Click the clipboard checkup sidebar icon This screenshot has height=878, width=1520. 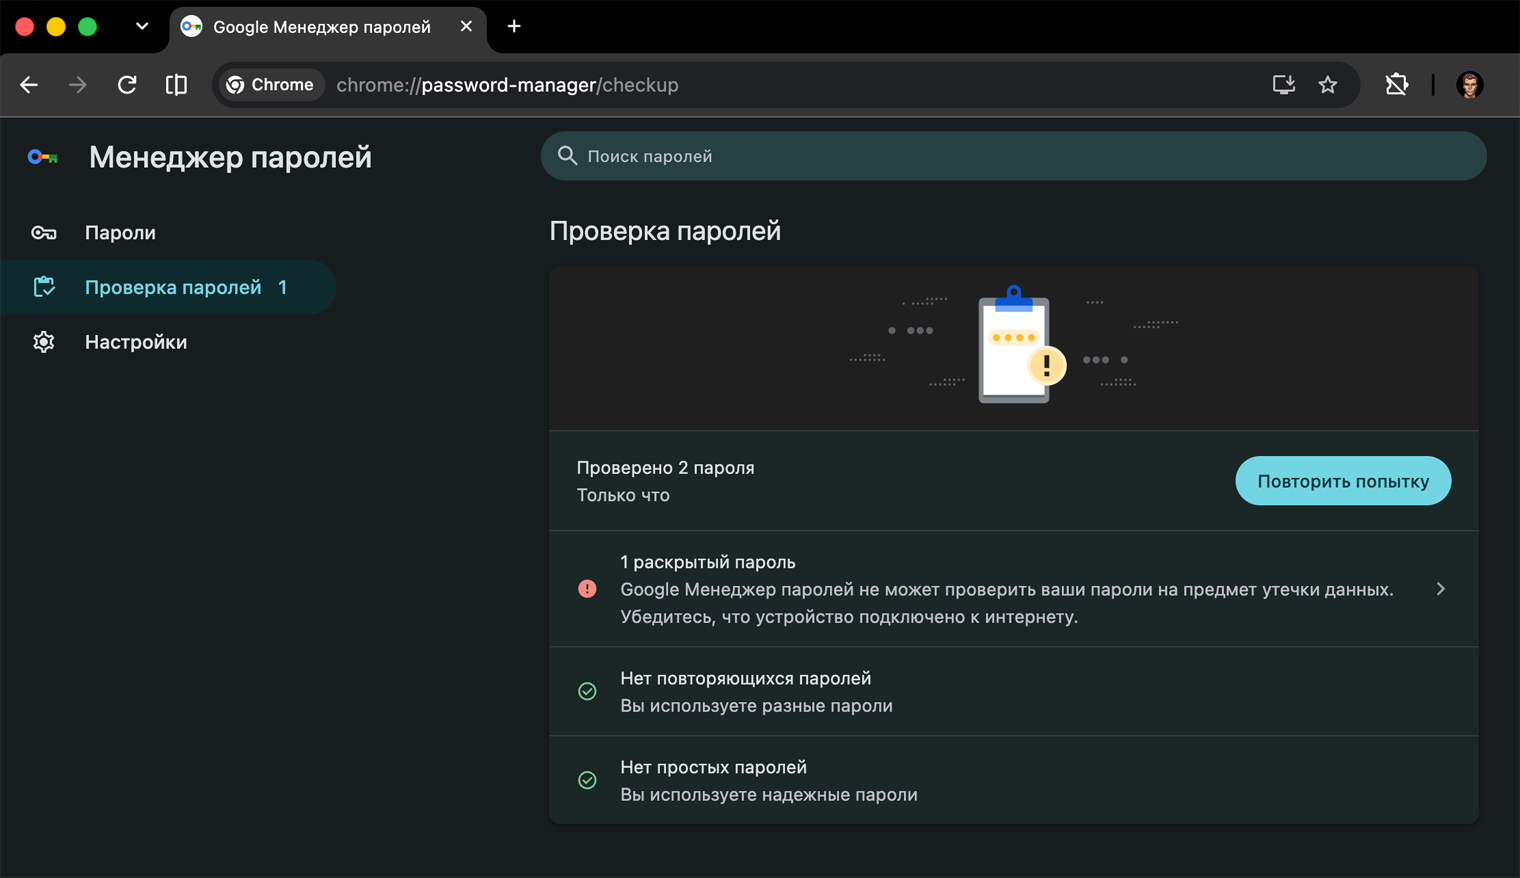coord(44,287)
